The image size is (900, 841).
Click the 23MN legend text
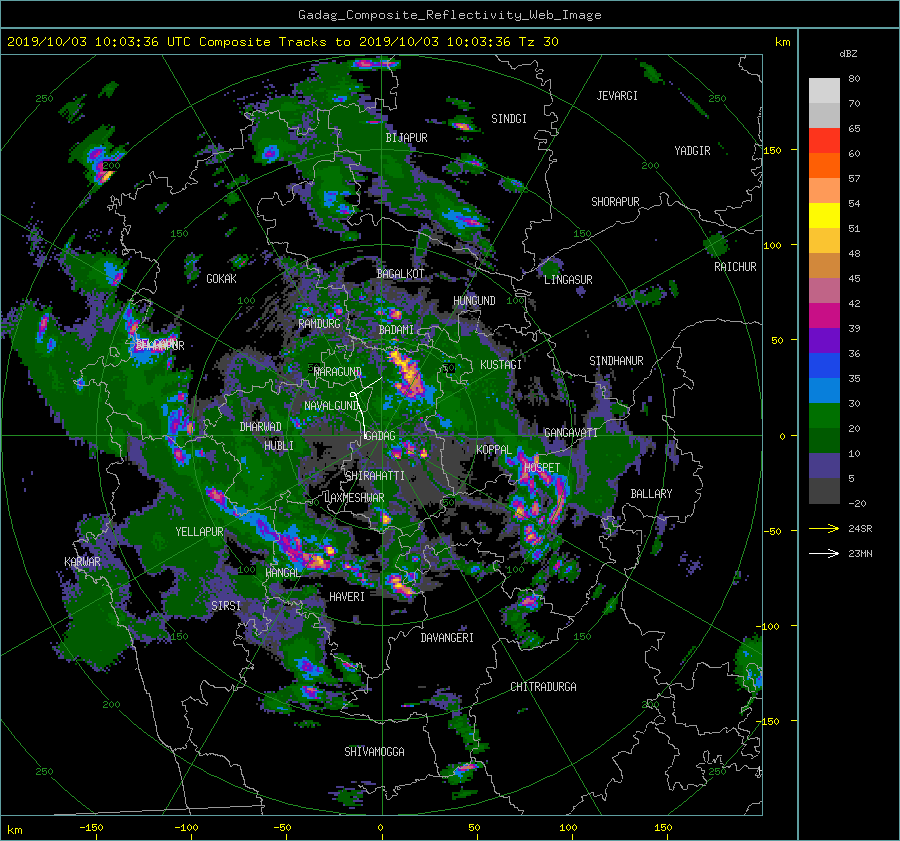860,553
